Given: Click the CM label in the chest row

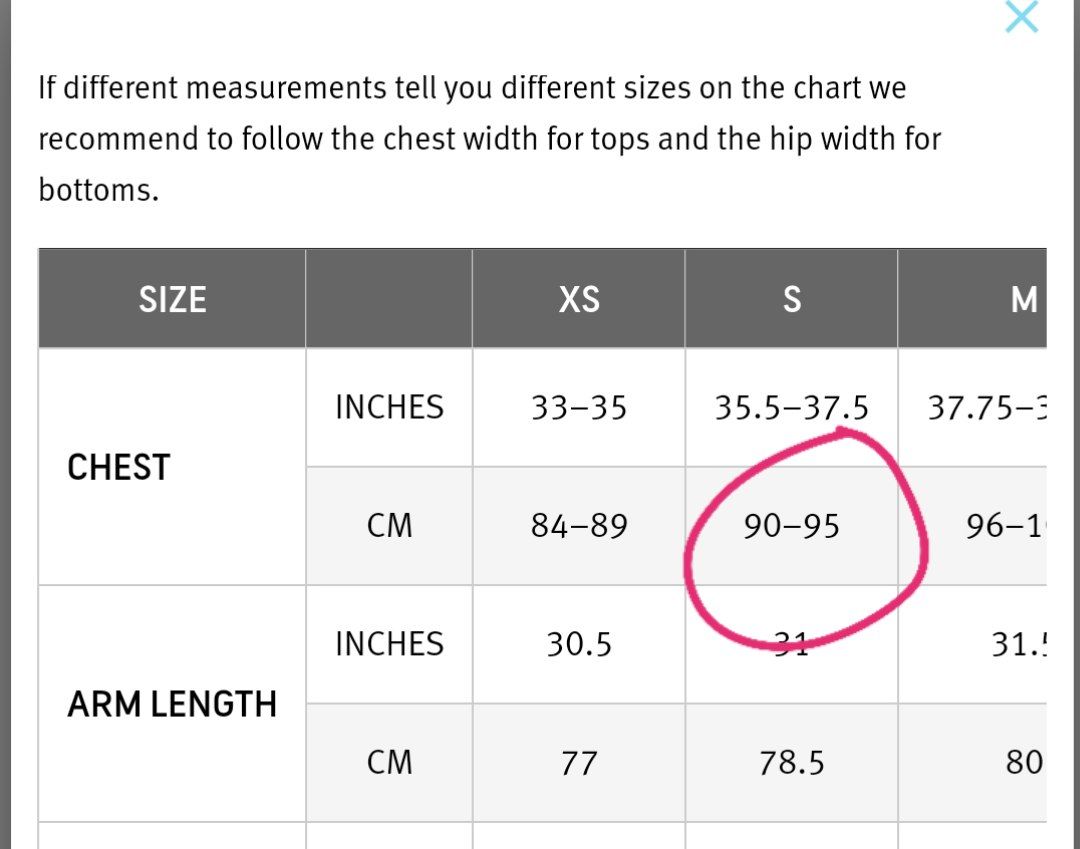Looking at the screenshot, I should 389,526.
